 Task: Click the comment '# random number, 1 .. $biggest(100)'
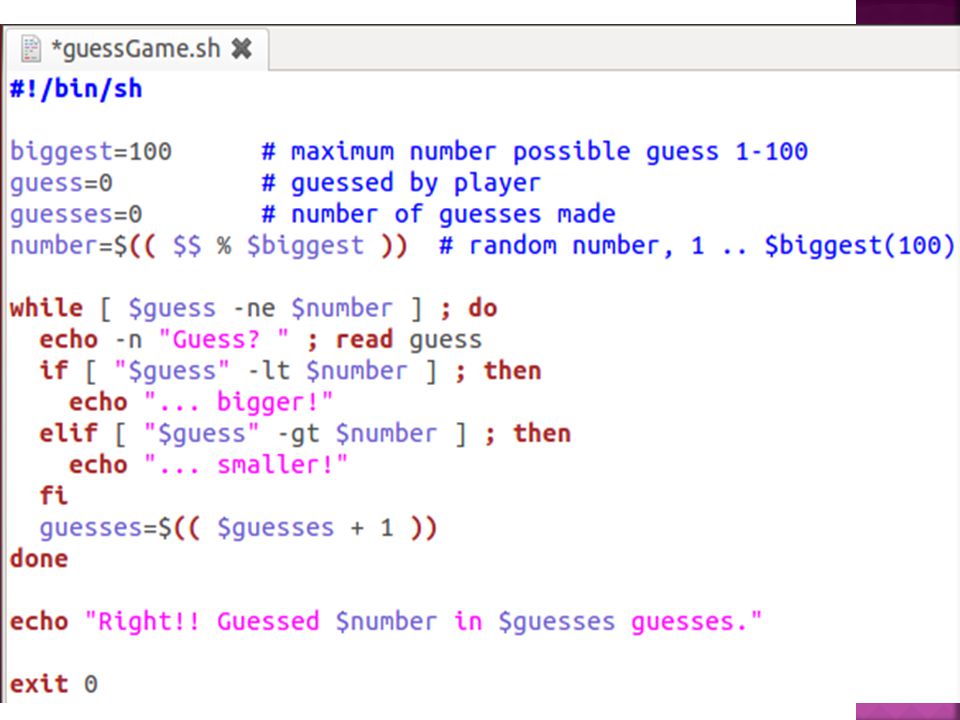coord(697,246)
